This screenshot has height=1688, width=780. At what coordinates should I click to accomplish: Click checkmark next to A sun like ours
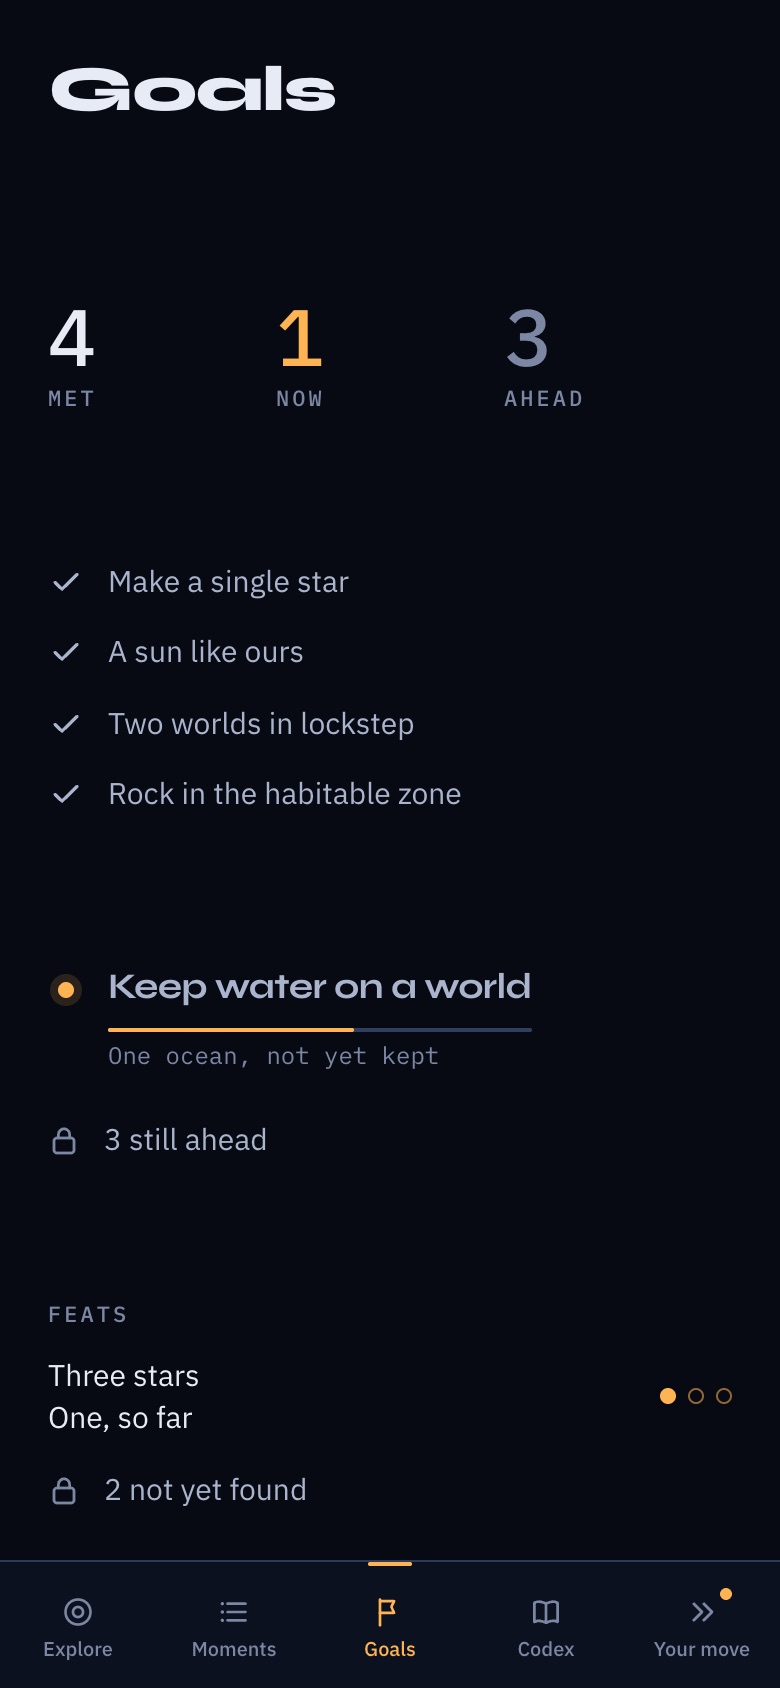[x=66, y=652]
